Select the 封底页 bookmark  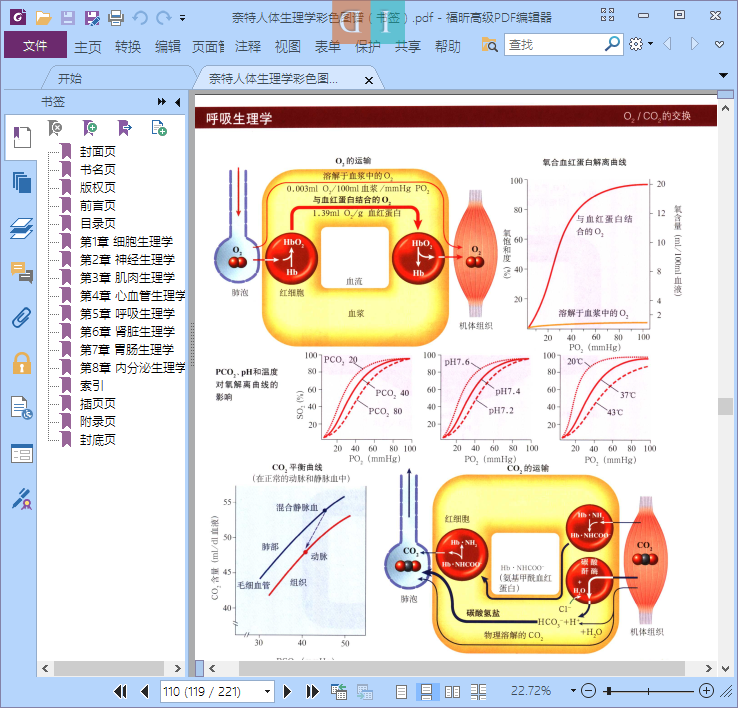[97, 440]
